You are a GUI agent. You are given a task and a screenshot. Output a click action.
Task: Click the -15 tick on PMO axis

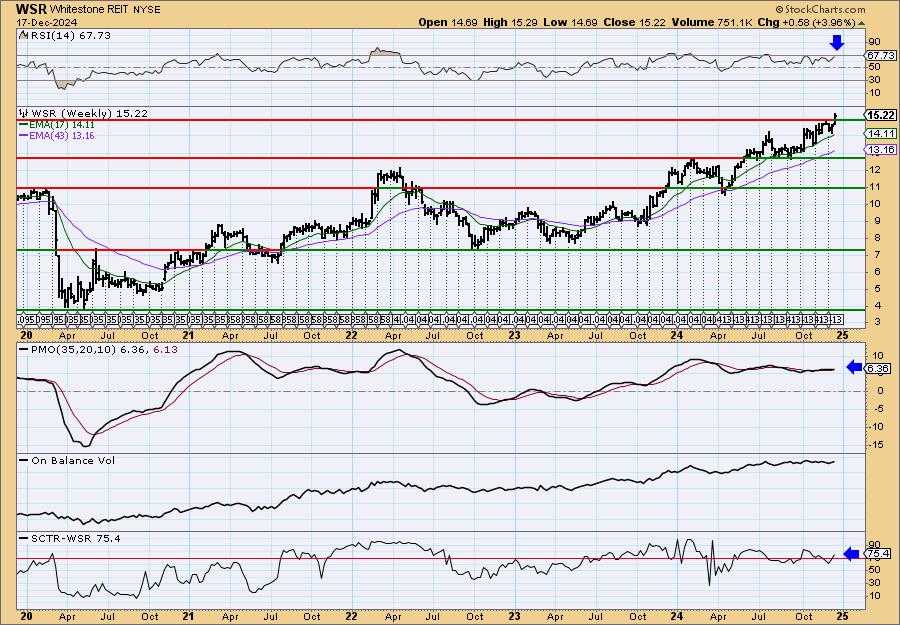pyautogui.click(x=874, y=444)
